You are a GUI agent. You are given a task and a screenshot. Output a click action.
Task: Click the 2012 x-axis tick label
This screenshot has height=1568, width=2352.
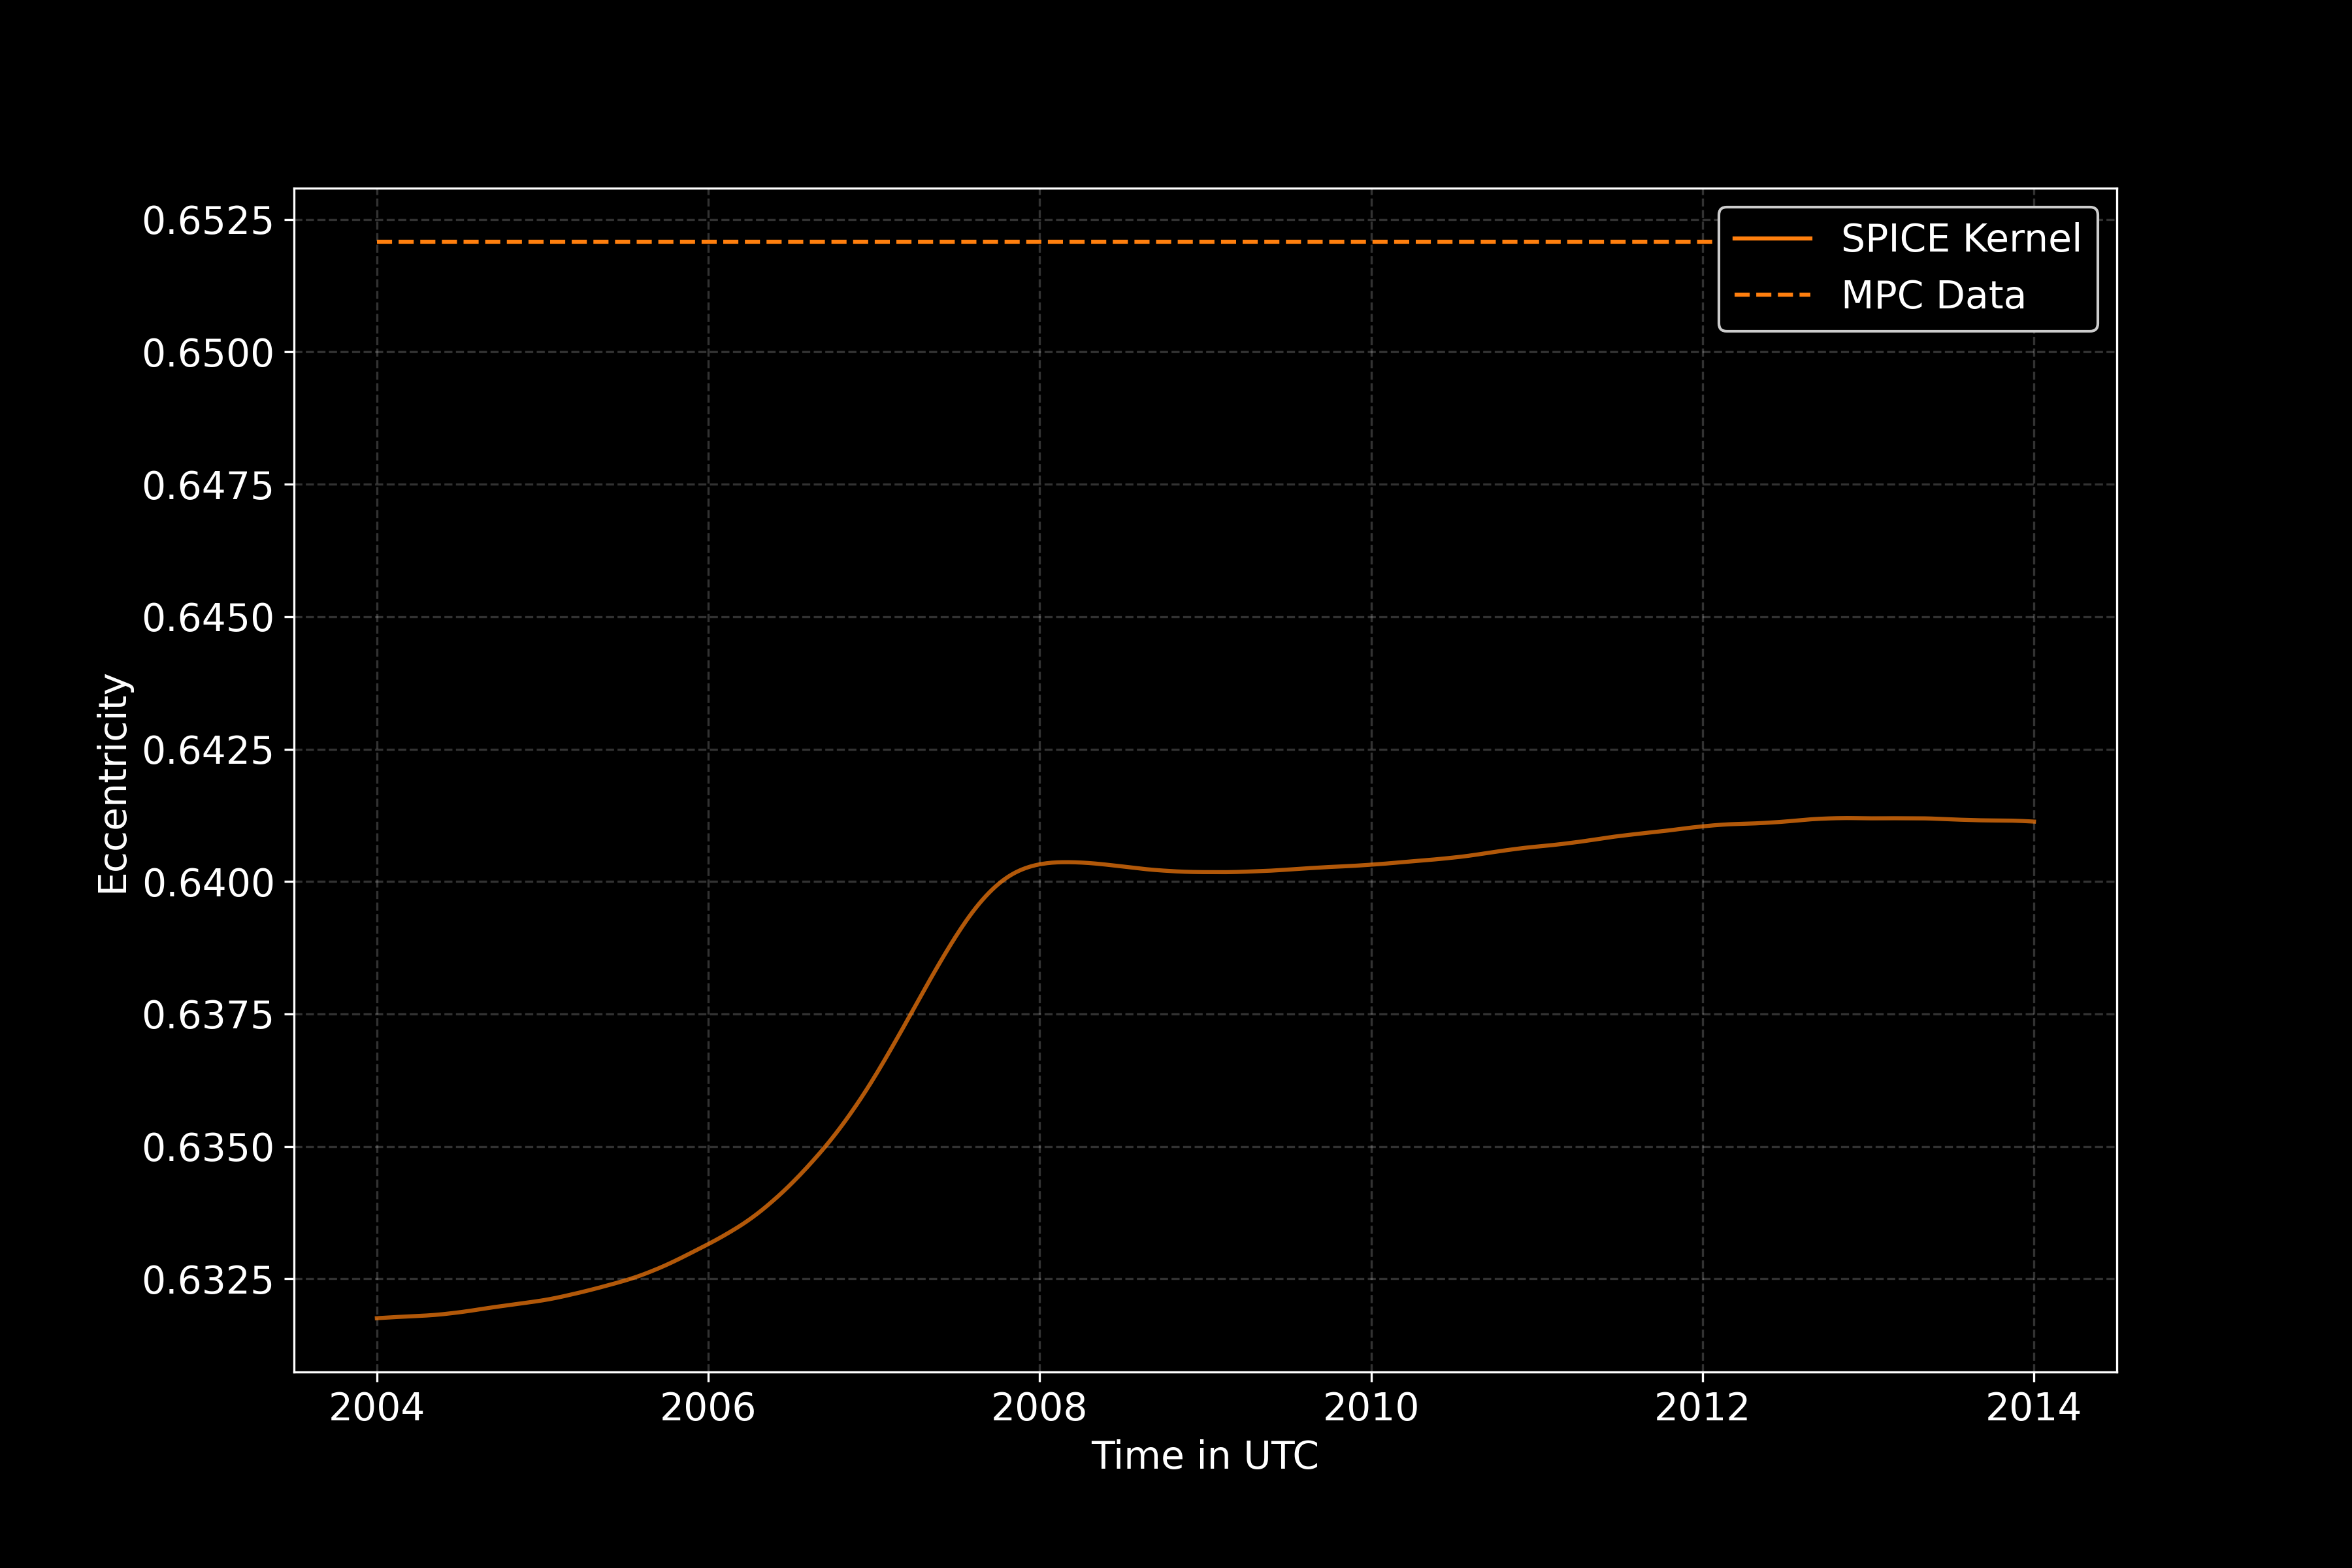[x=1702, y=1408]
